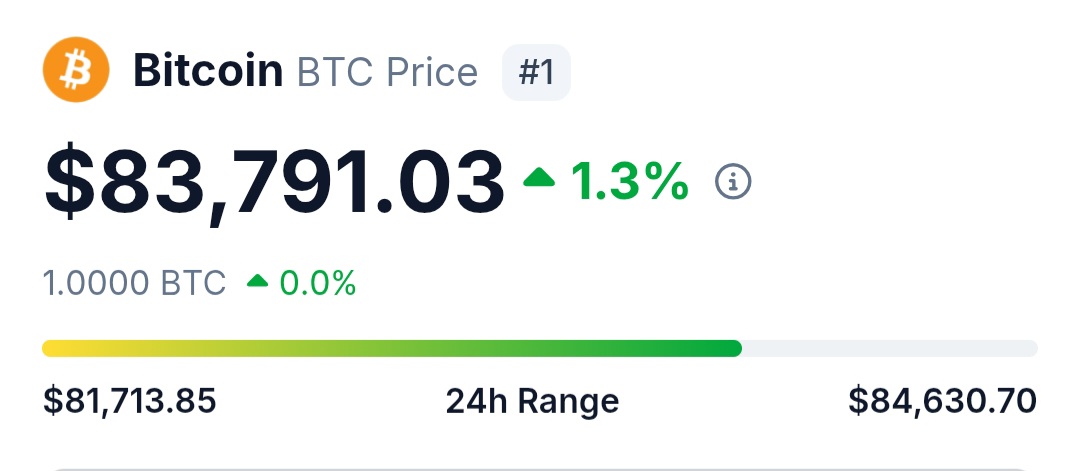This screenshot has width=1080, height=471.
Task: Click the 1.0000 BTC conversion value
Action: (x=135, y=283)
